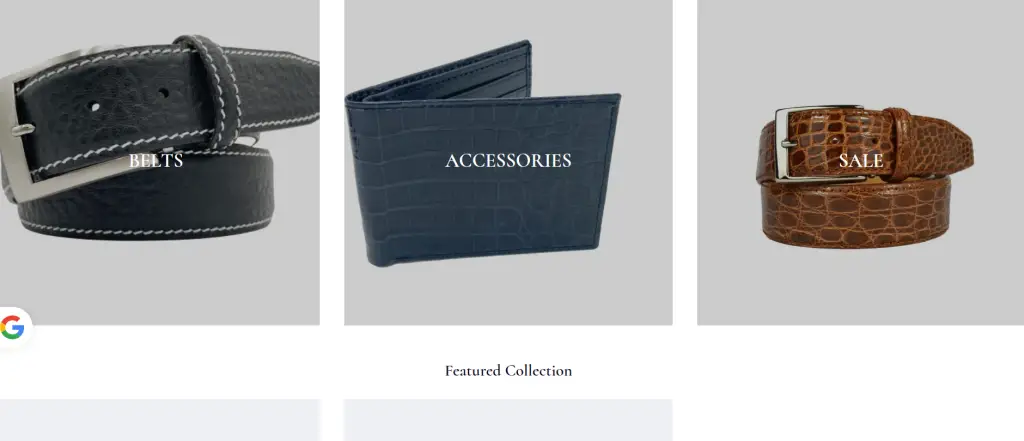Click the gray background below the wallet
This screenshot has height=441, width=1024.
508,295
